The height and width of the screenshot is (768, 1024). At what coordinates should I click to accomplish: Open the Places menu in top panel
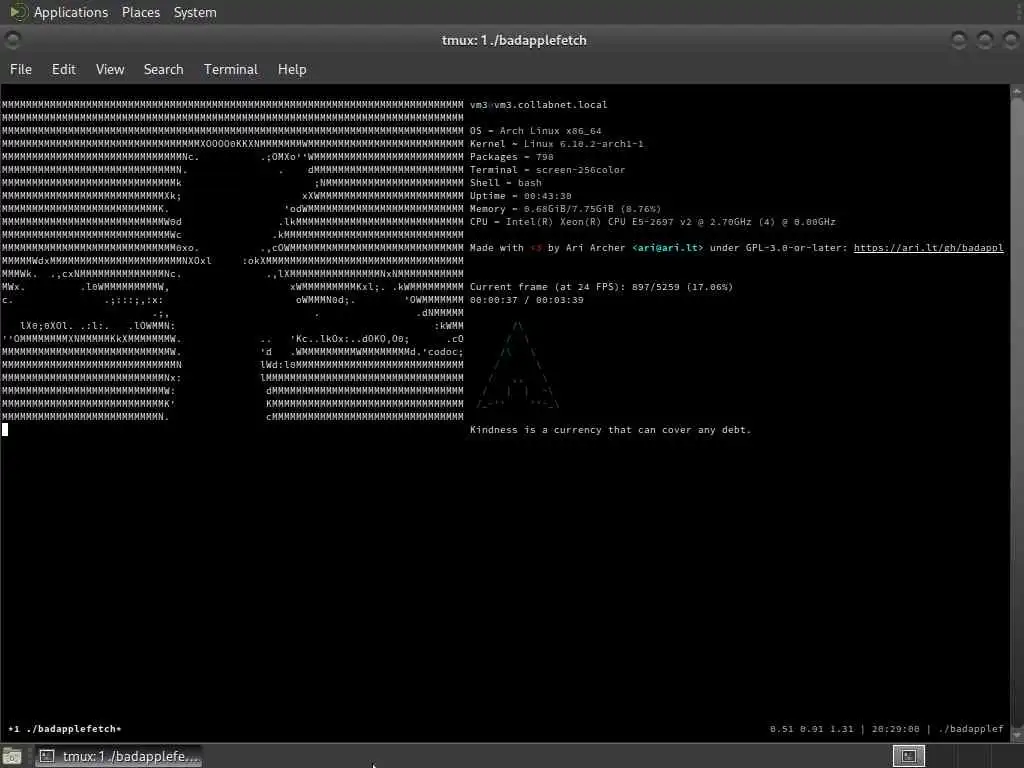point(140,12)
